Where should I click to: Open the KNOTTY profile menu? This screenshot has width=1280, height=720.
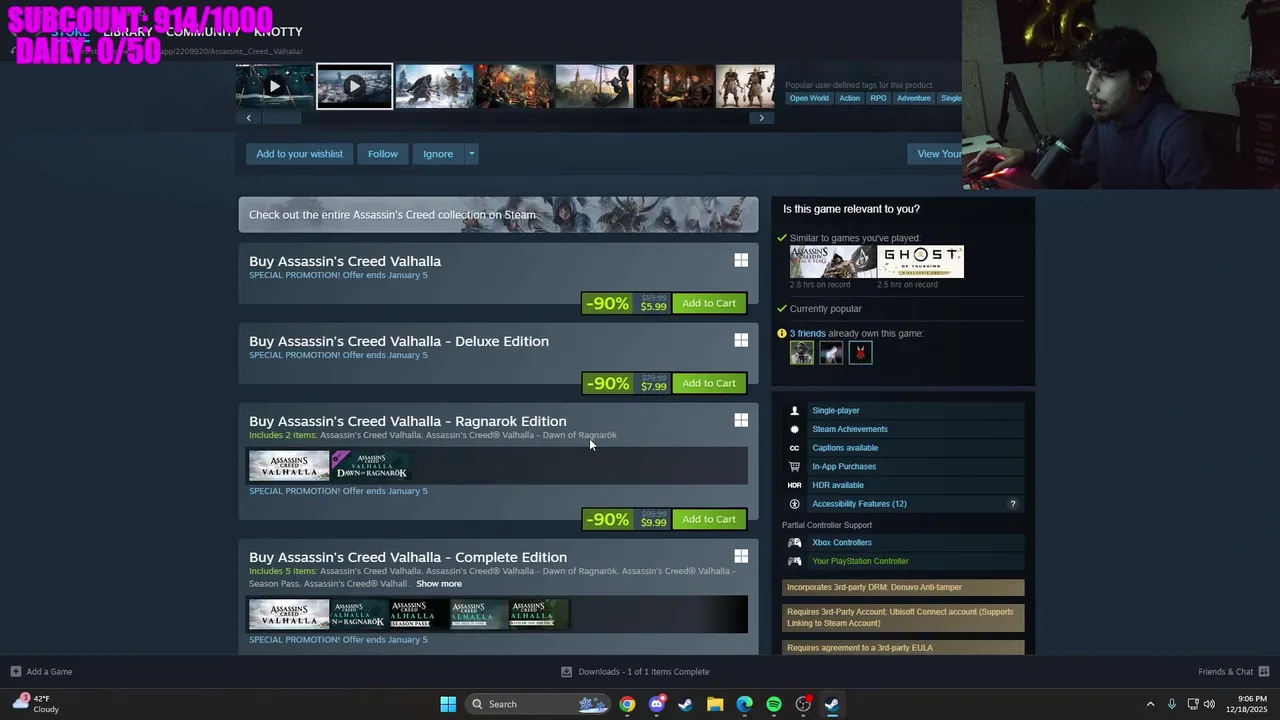(278, 32)
